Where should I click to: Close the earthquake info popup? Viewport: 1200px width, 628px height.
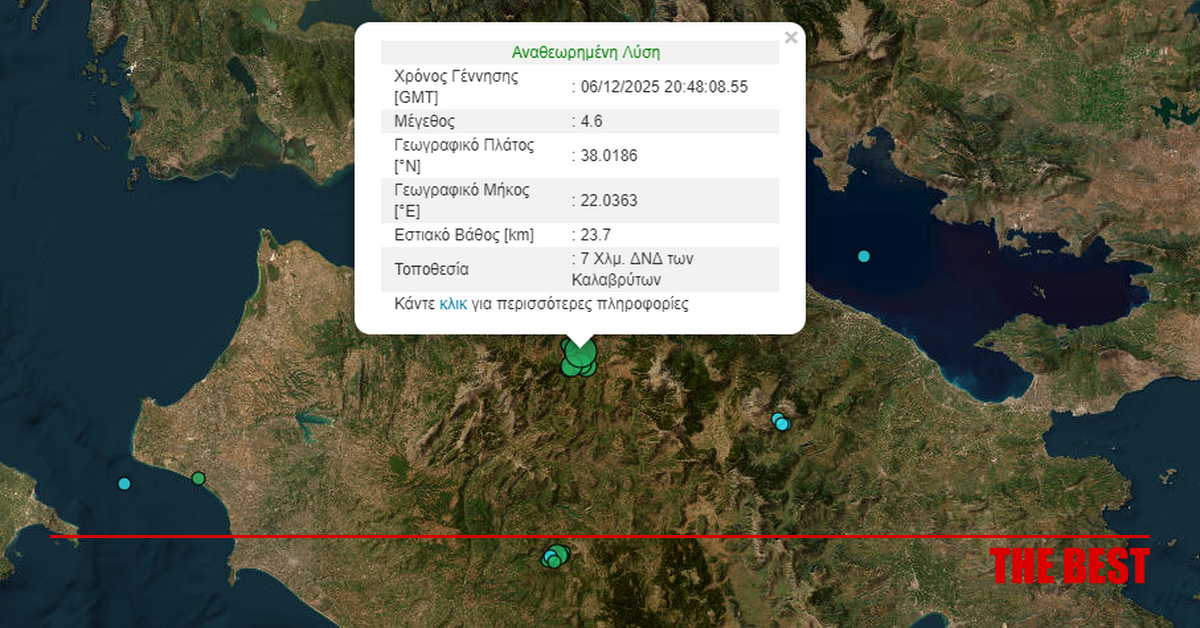pyautogui.click(x=791, y=38)
